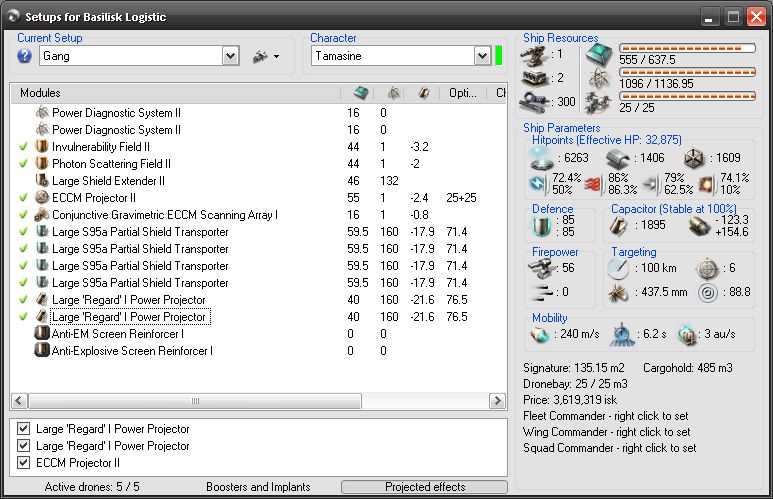Open the Active drones: 5 / 5 tab
This screenshot has height=499, width=773.
(92, 487)
